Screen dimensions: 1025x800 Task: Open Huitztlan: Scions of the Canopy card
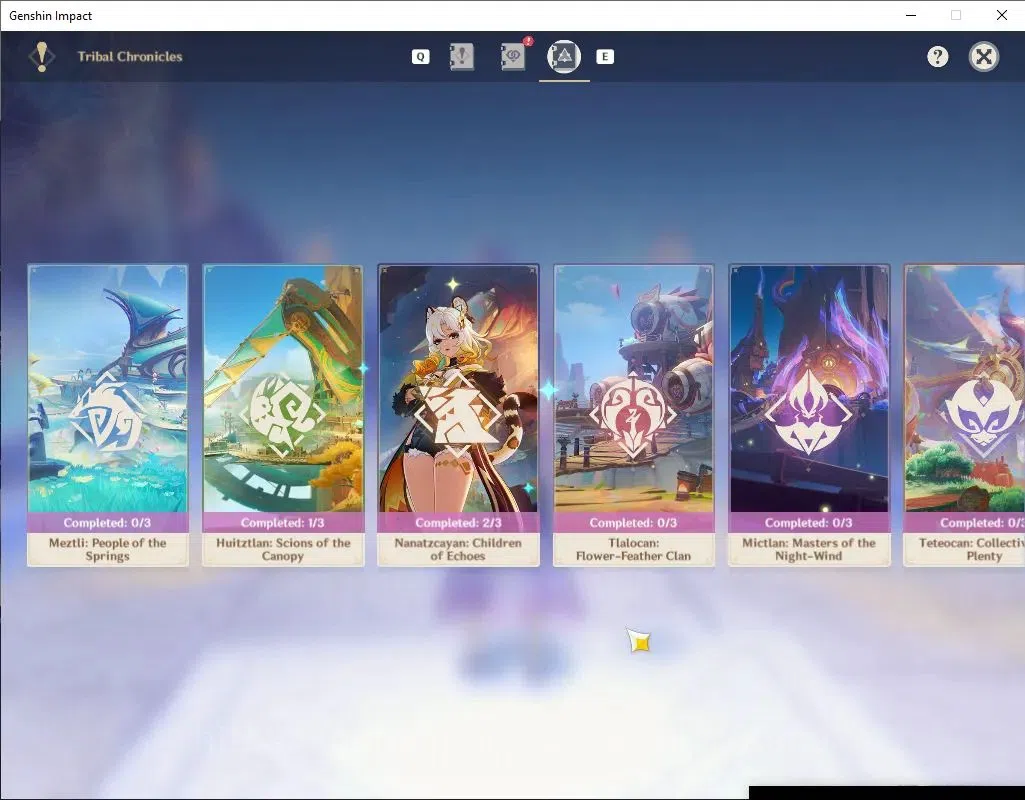pos(283,415)
